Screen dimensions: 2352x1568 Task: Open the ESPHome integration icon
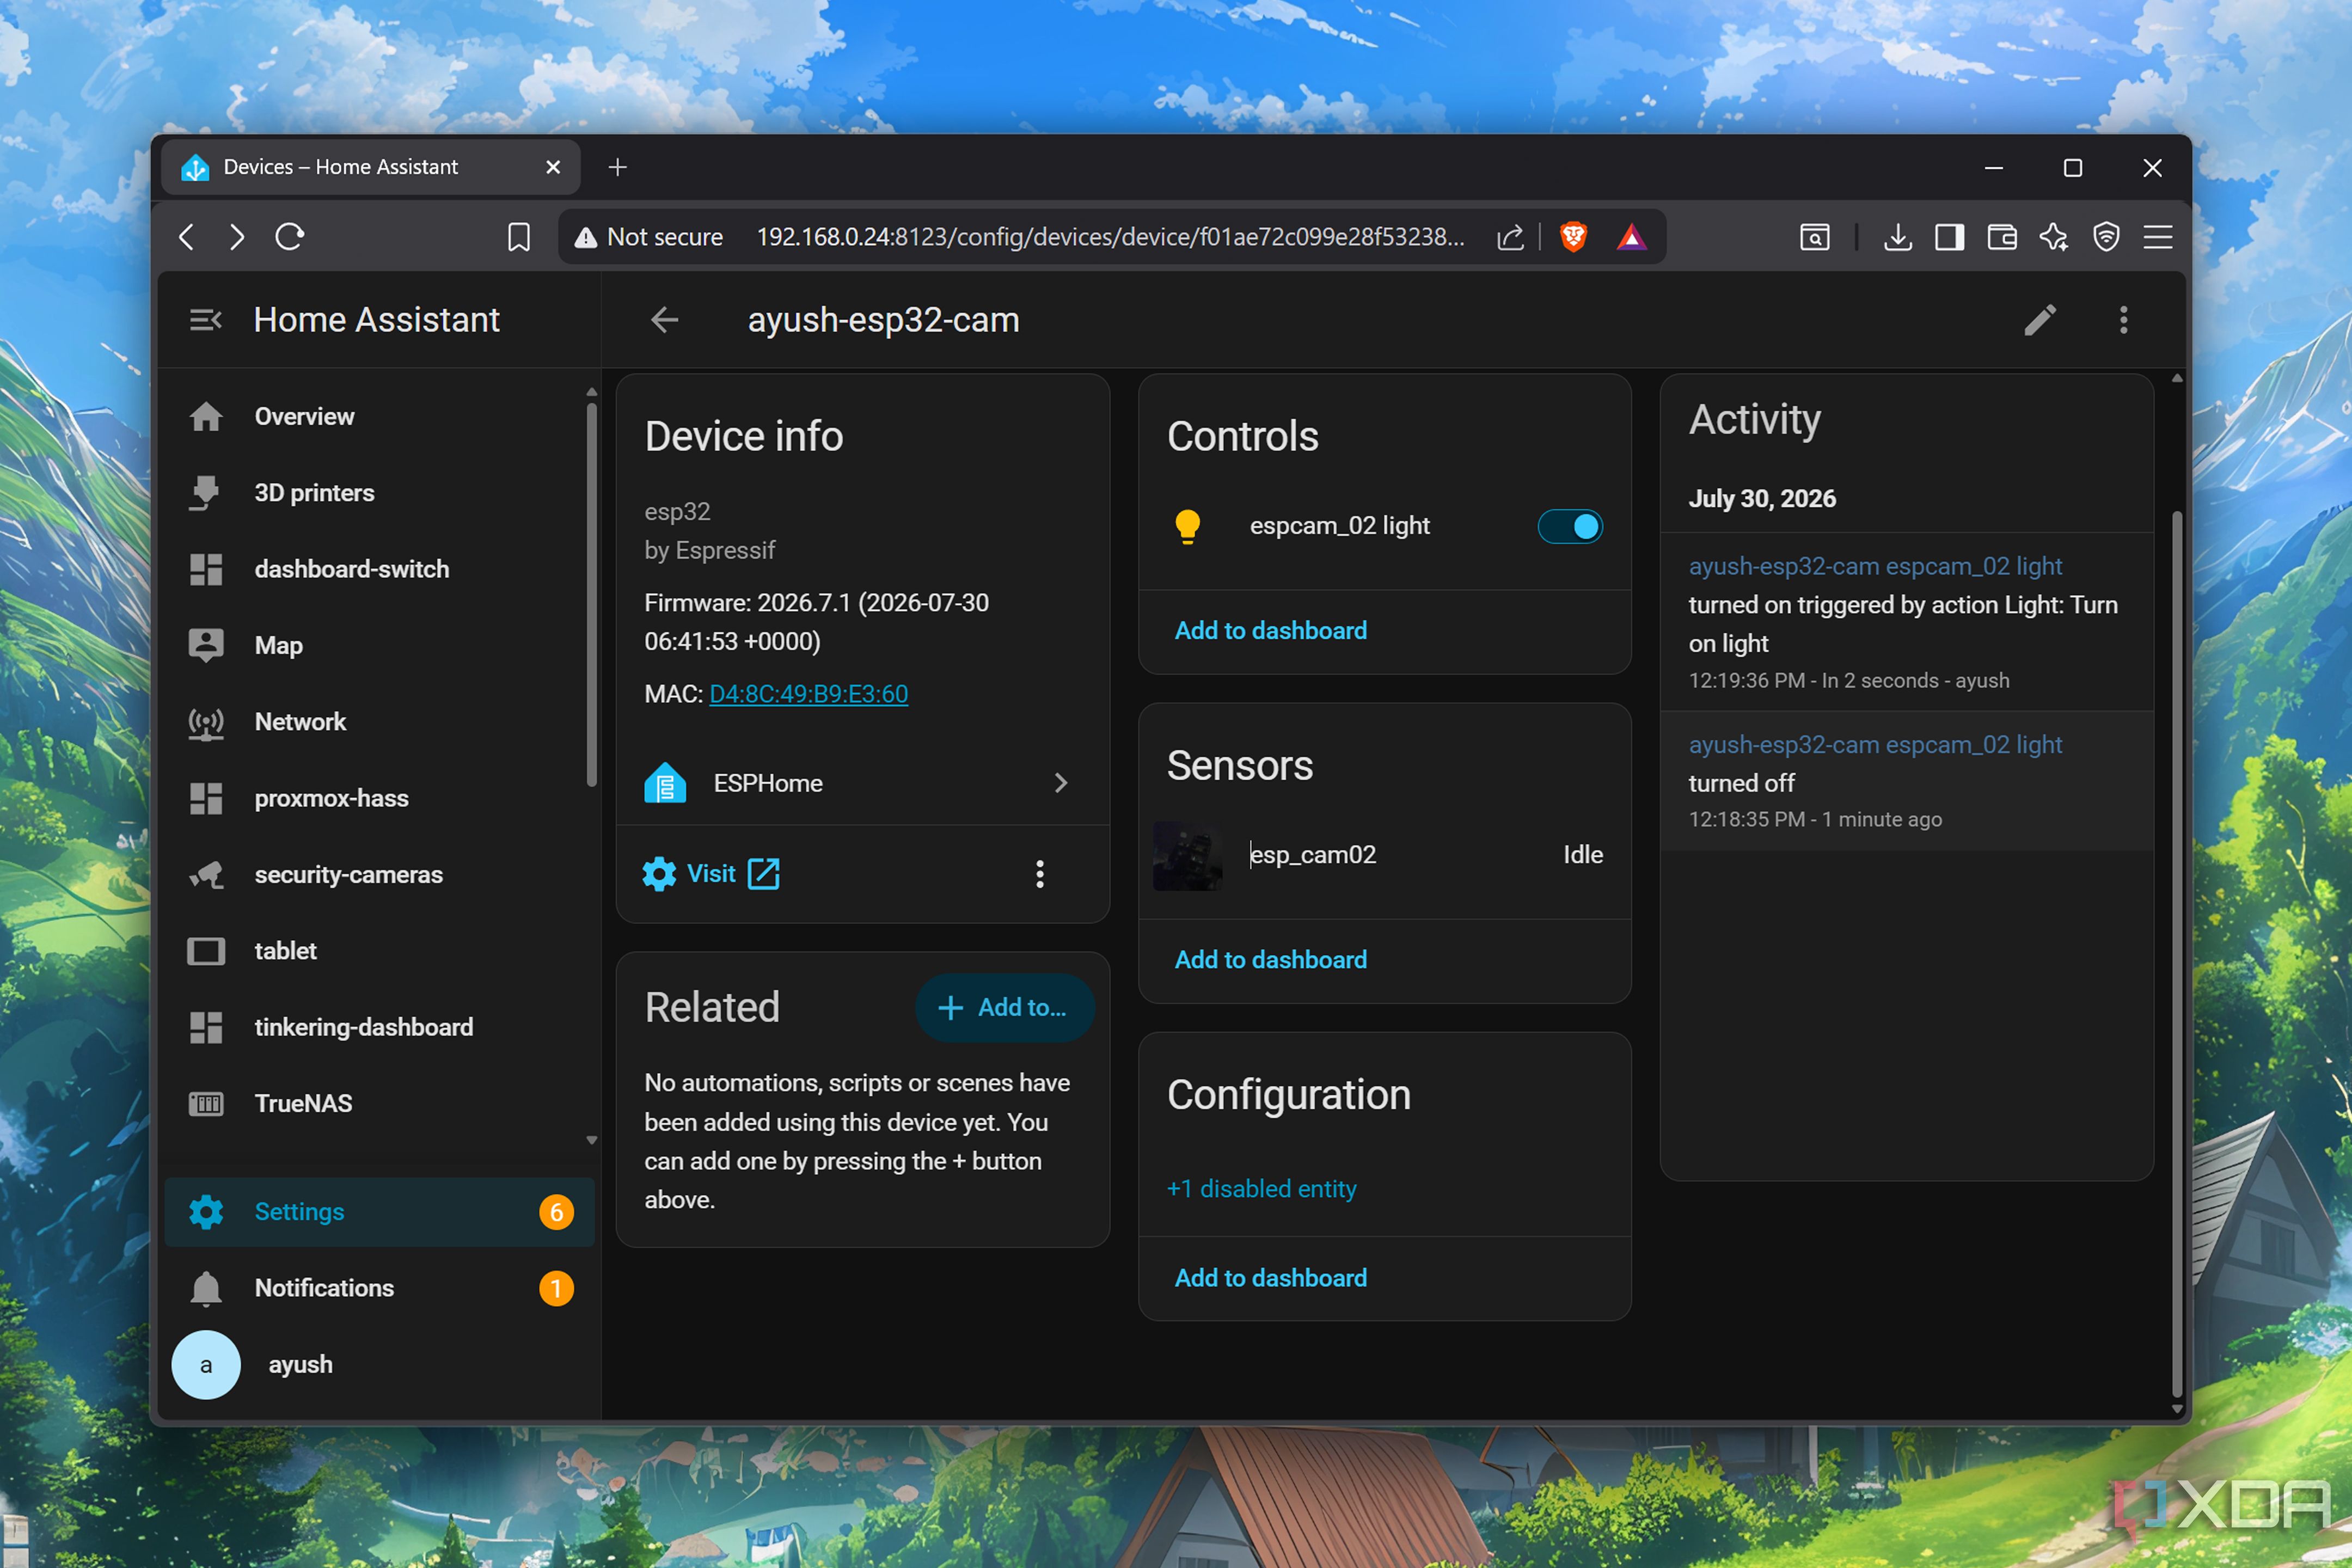click(665, 783)
